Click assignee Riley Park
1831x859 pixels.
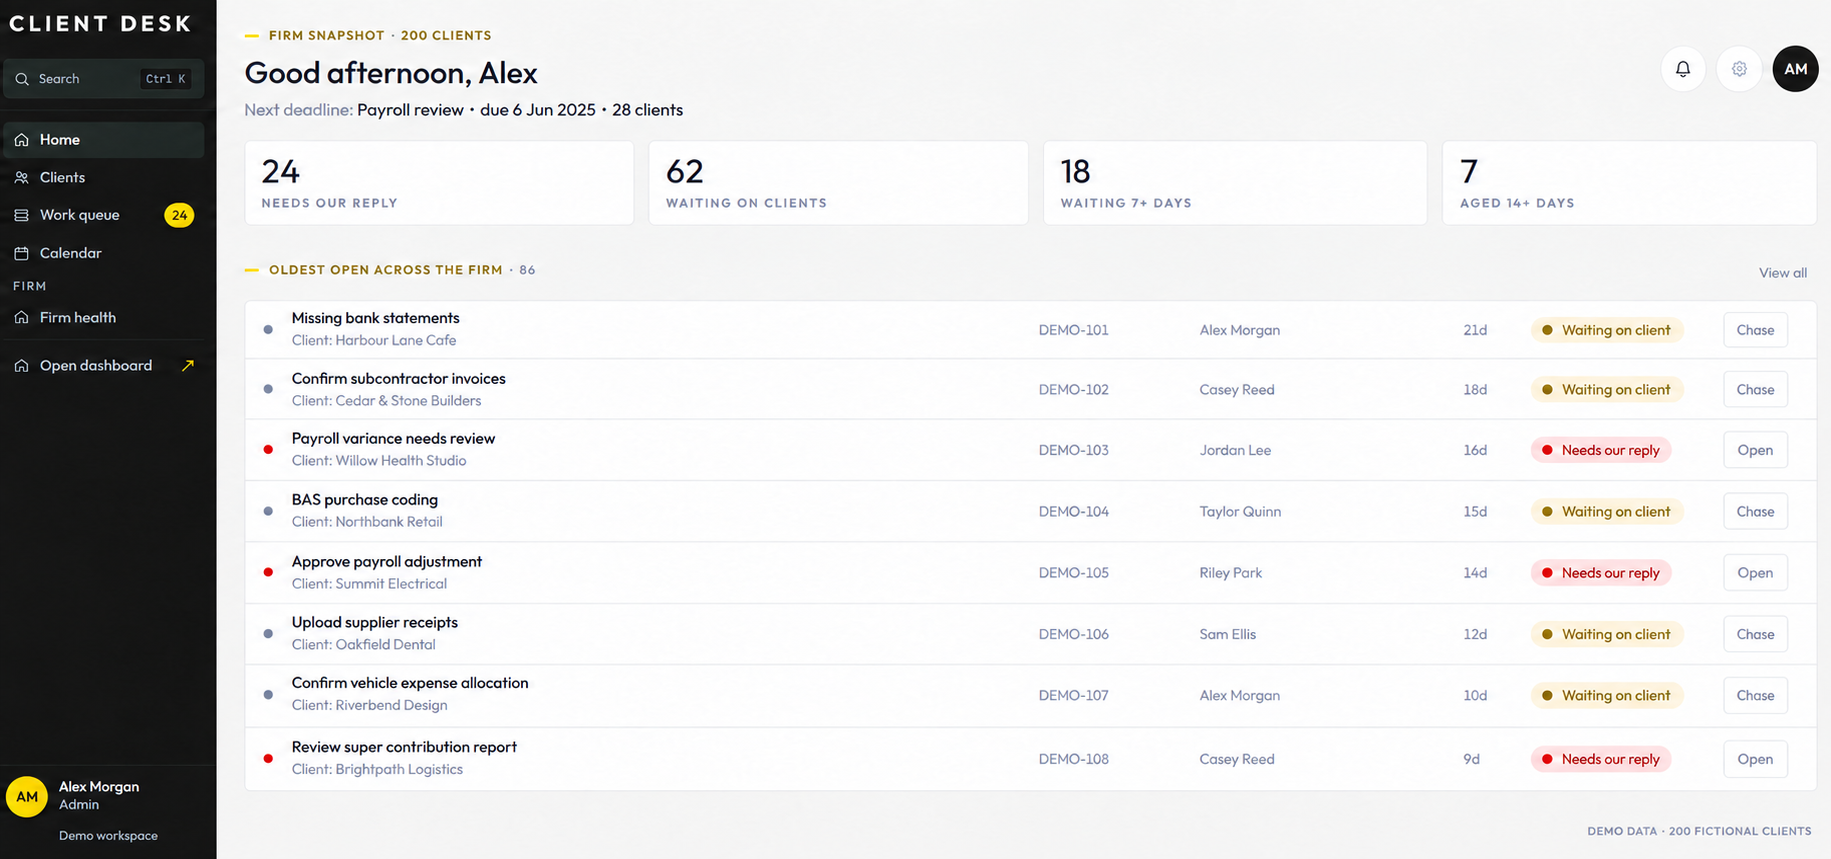[1231, 573]
